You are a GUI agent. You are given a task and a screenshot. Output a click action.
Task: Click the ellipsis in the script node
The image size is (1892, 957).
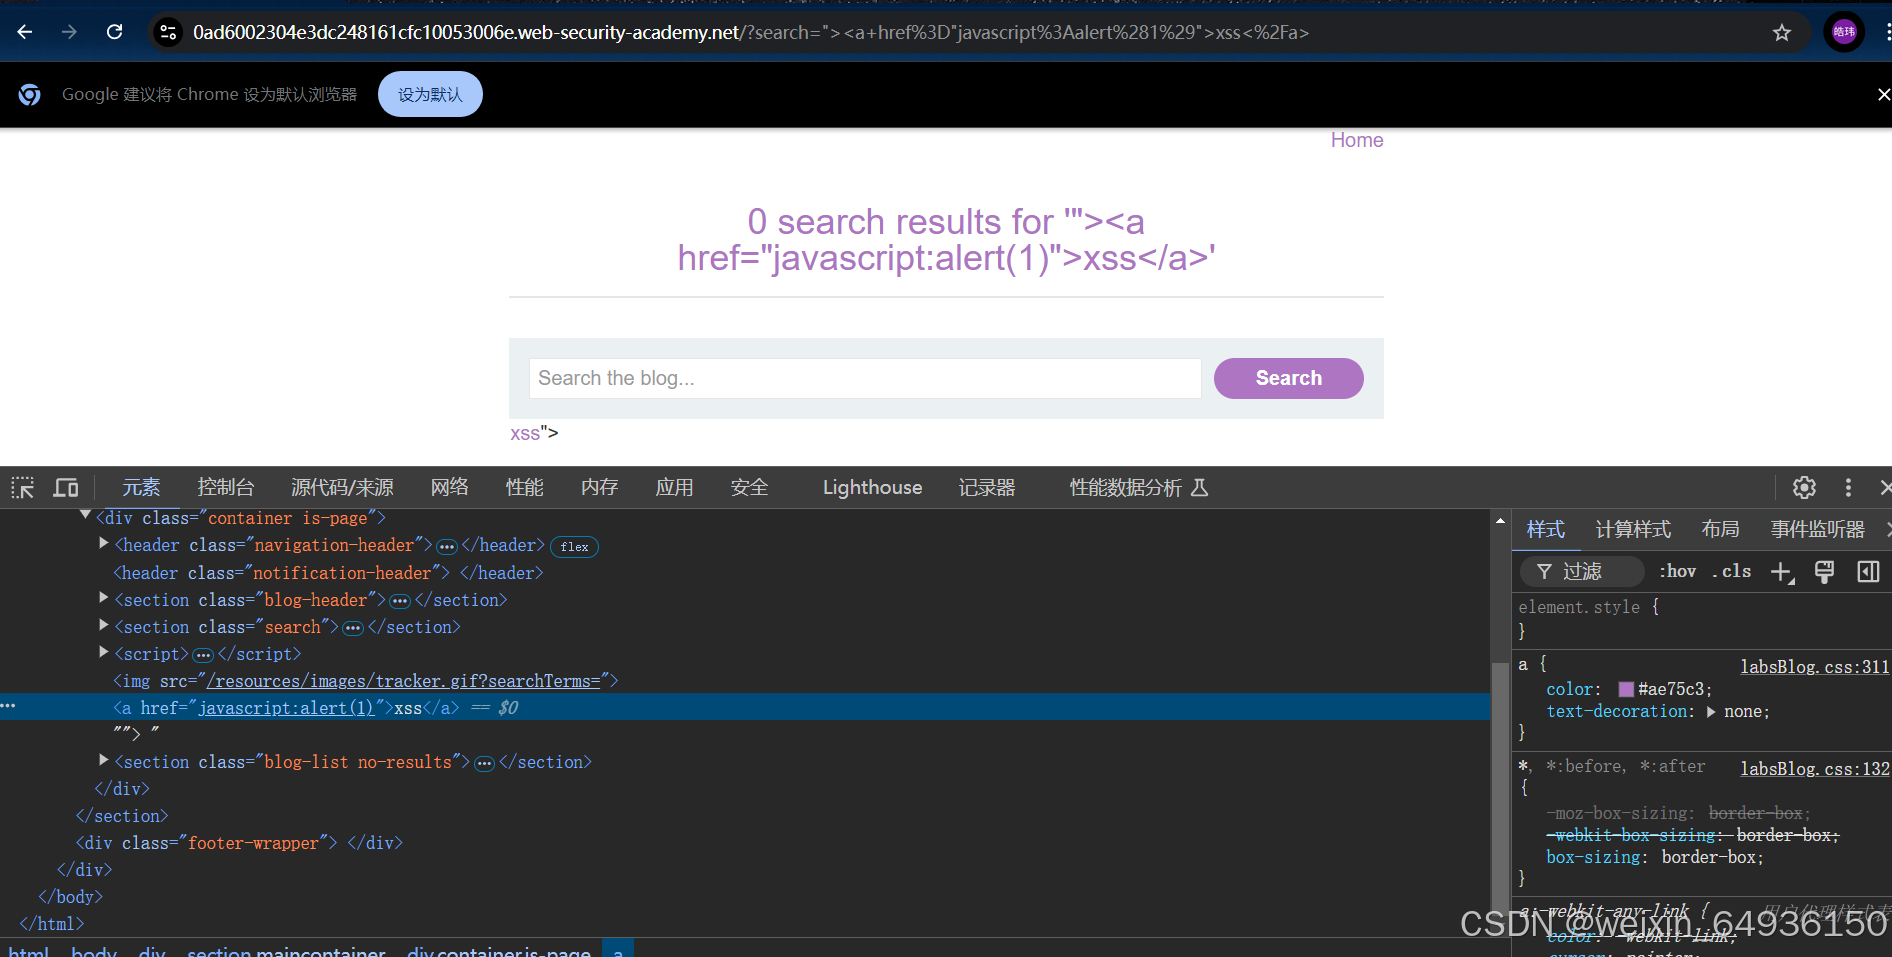click(203, 655)
